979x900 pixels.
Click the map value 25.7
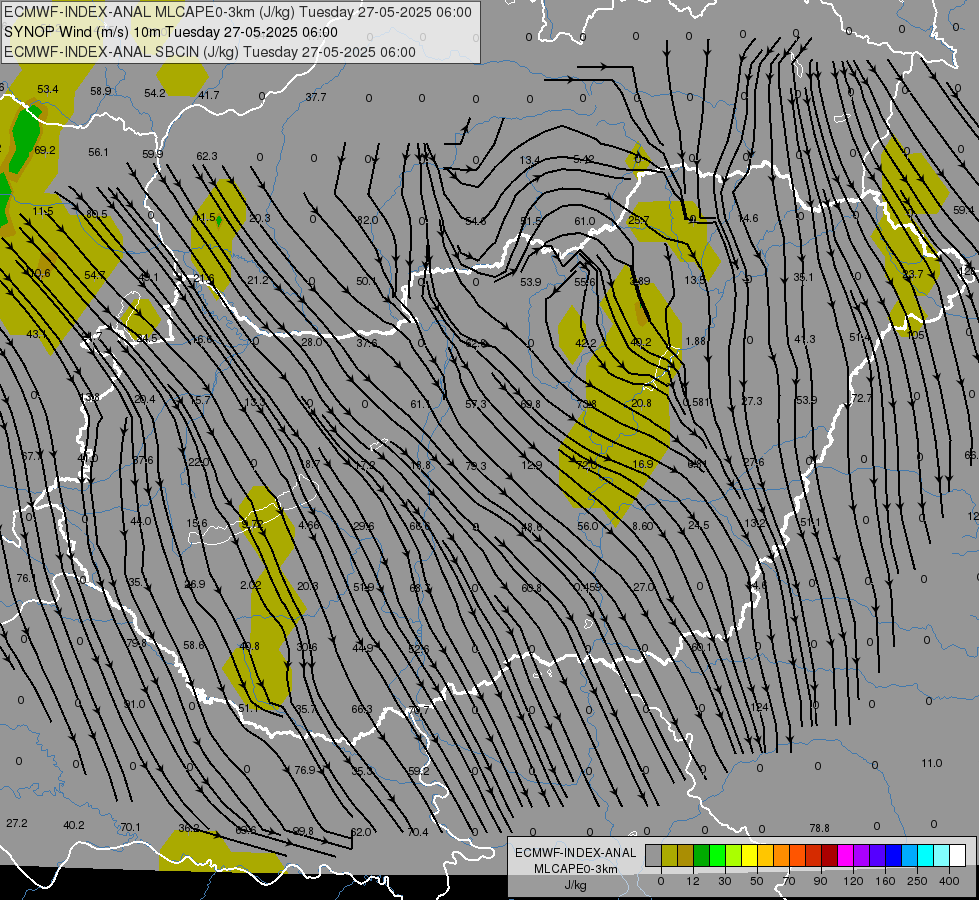click(x=639, y=220)
